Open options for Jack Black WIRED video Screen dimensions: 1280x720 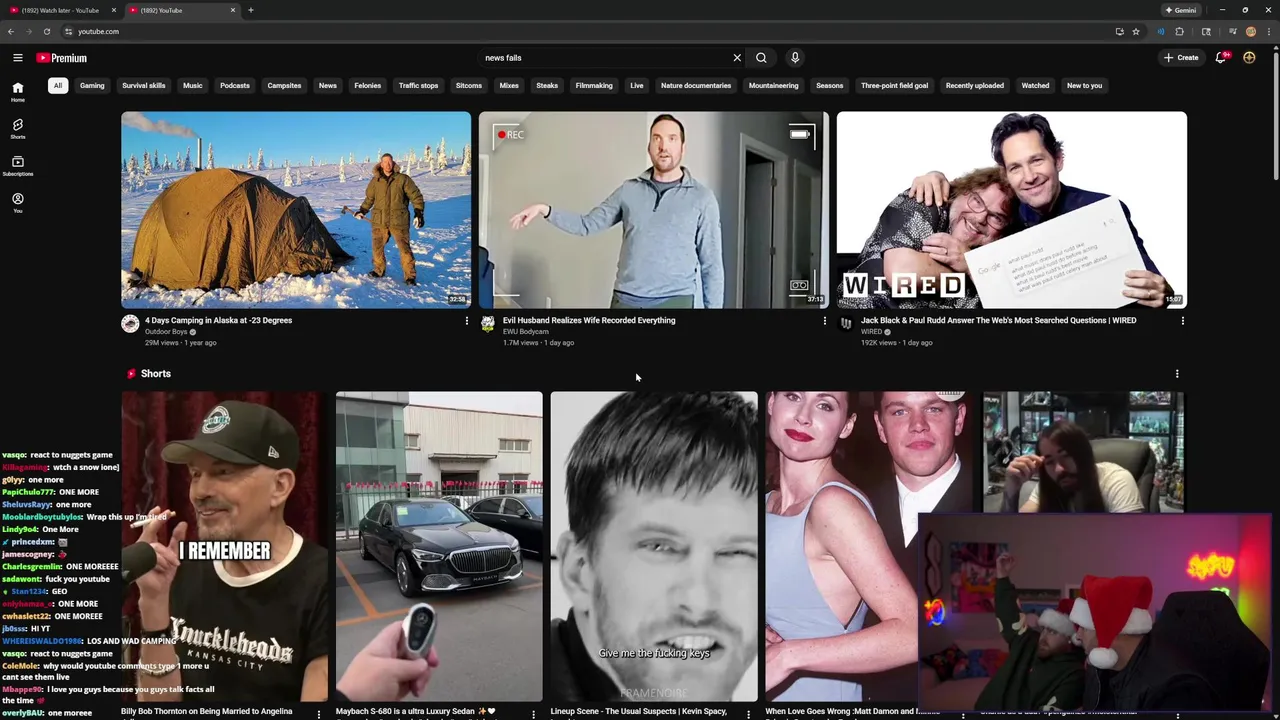(1182, 321)
